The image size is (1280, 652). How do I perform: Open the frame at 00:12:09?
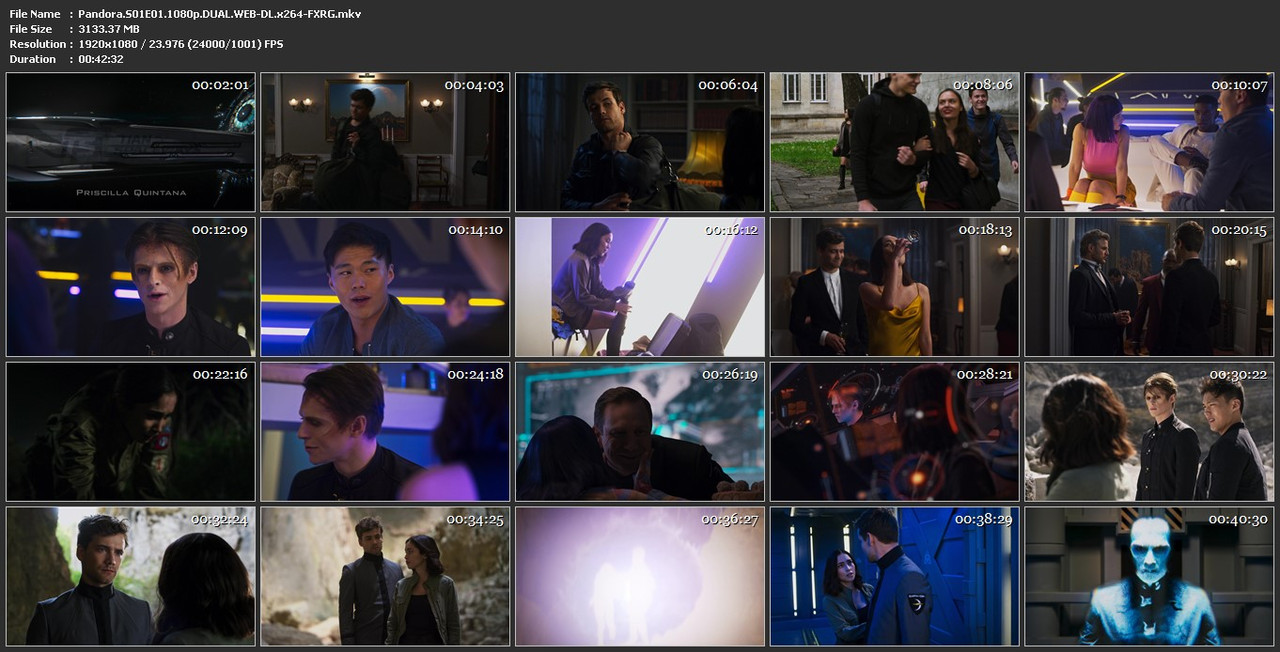pos(130,287)
